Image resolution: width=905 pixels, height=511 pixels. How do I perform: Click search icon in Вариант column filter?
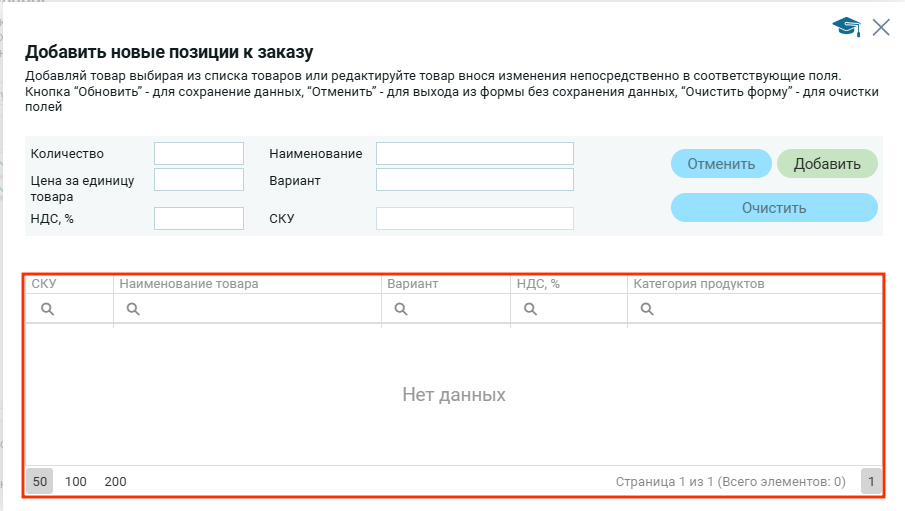401,310
